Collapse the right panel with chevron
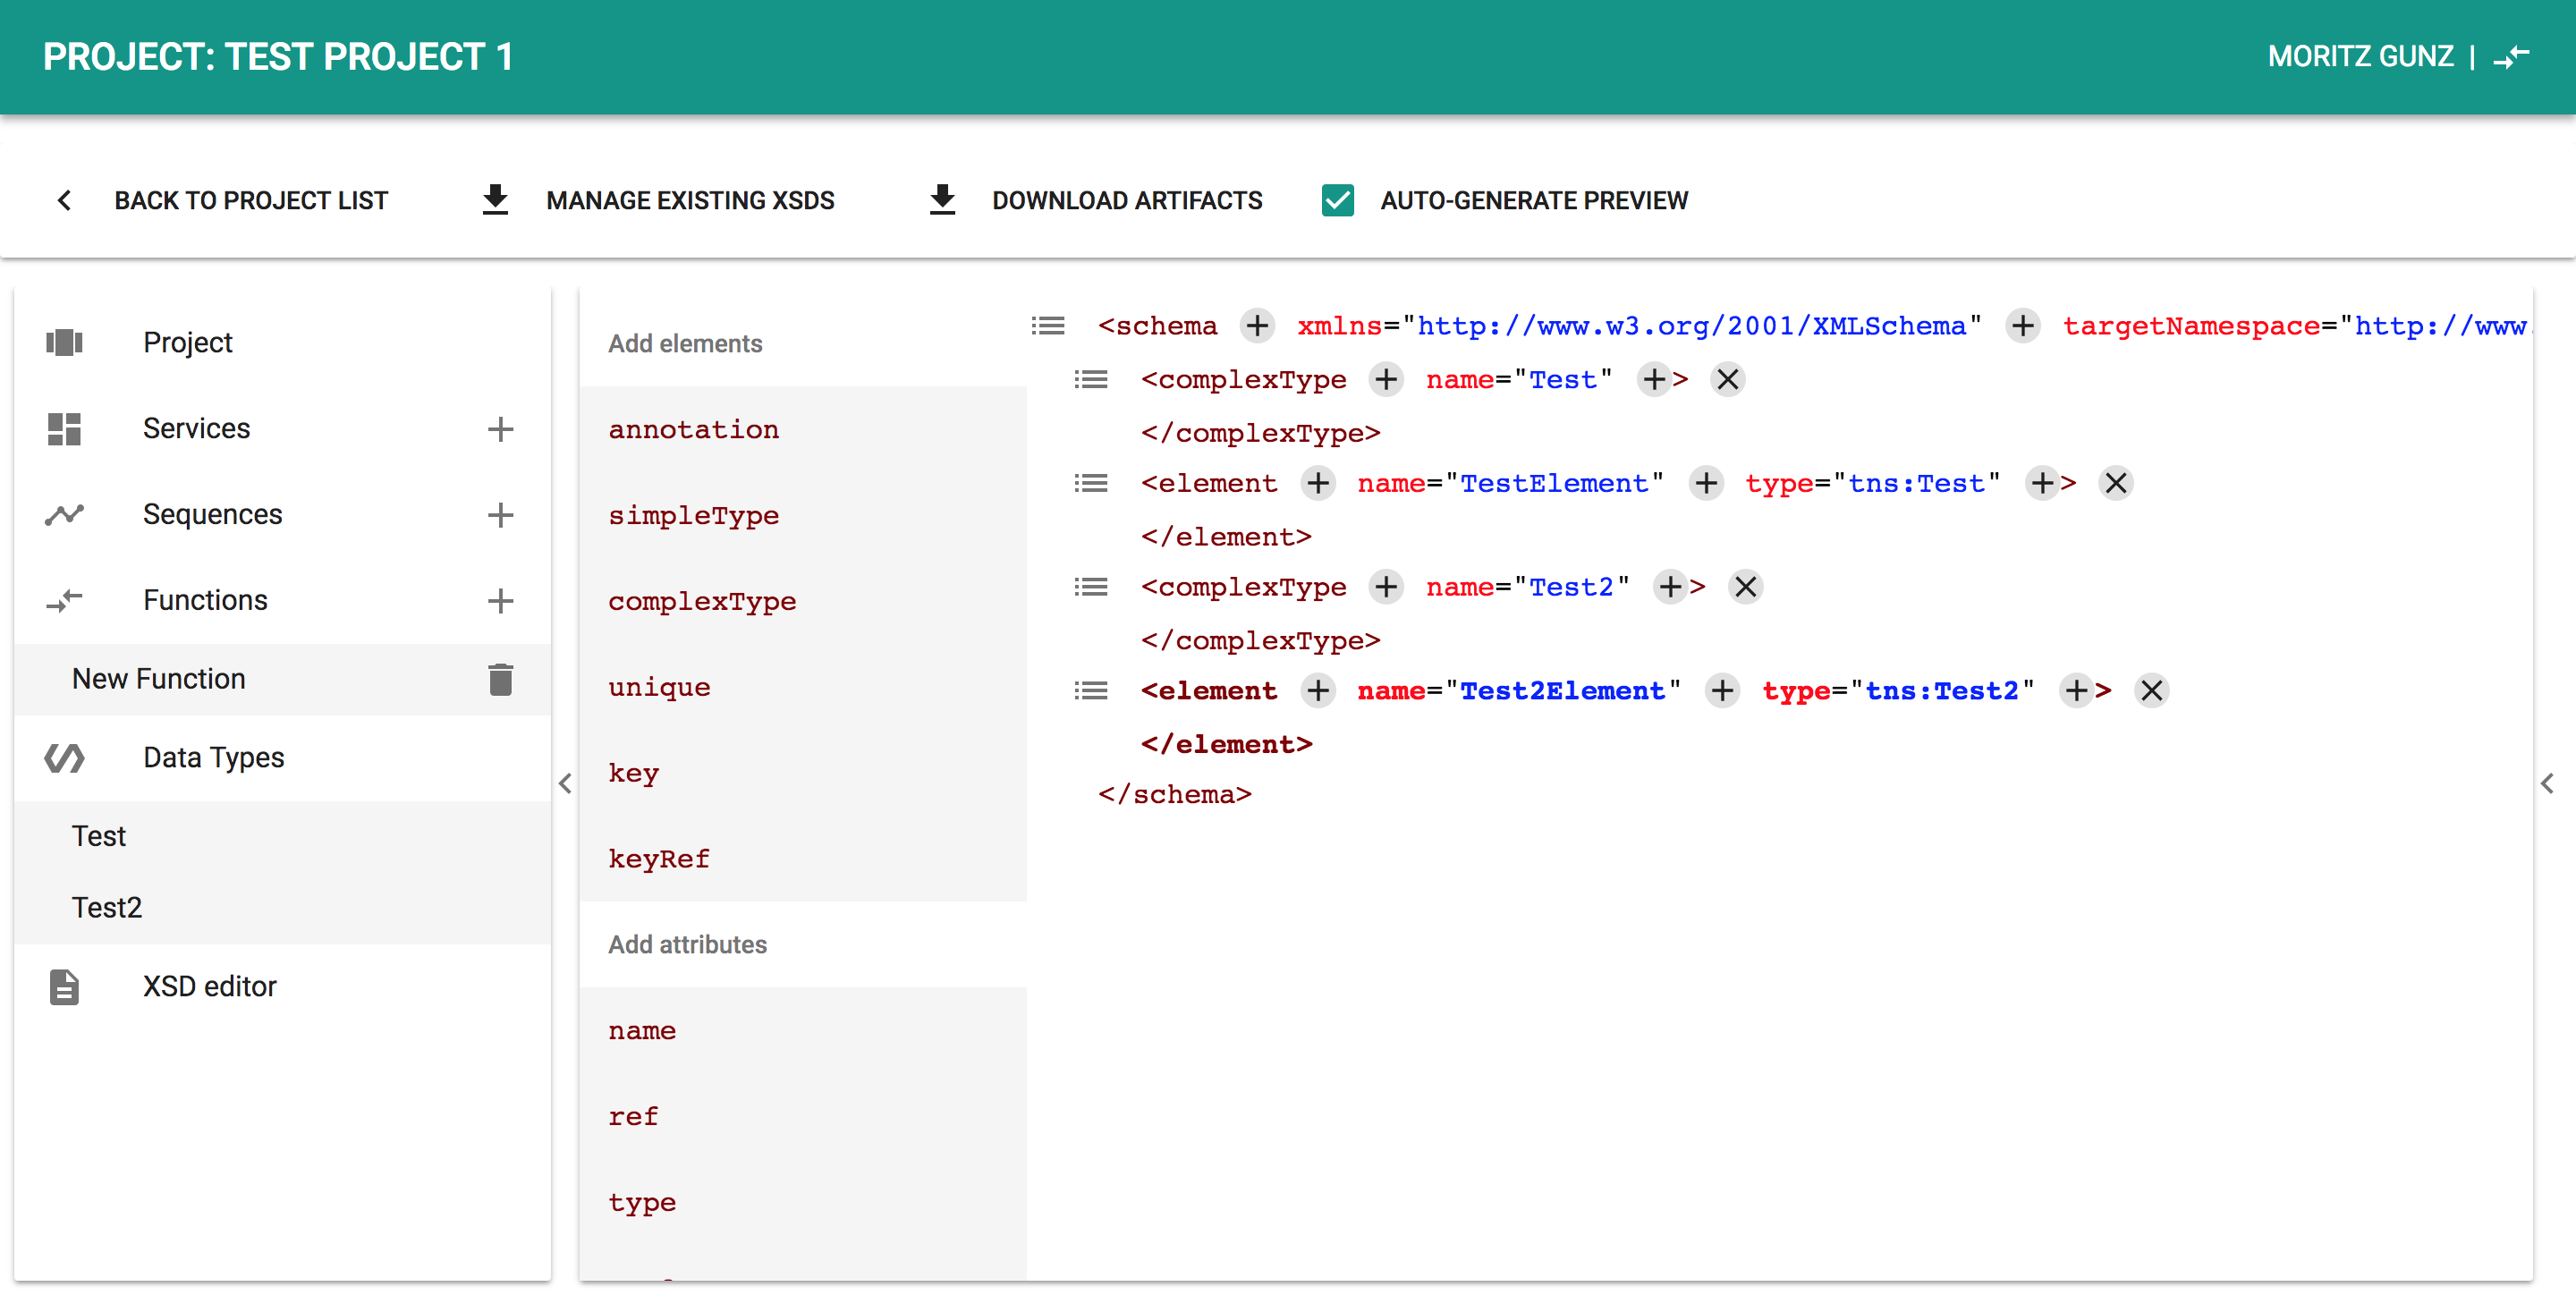 click(2547, 784)
